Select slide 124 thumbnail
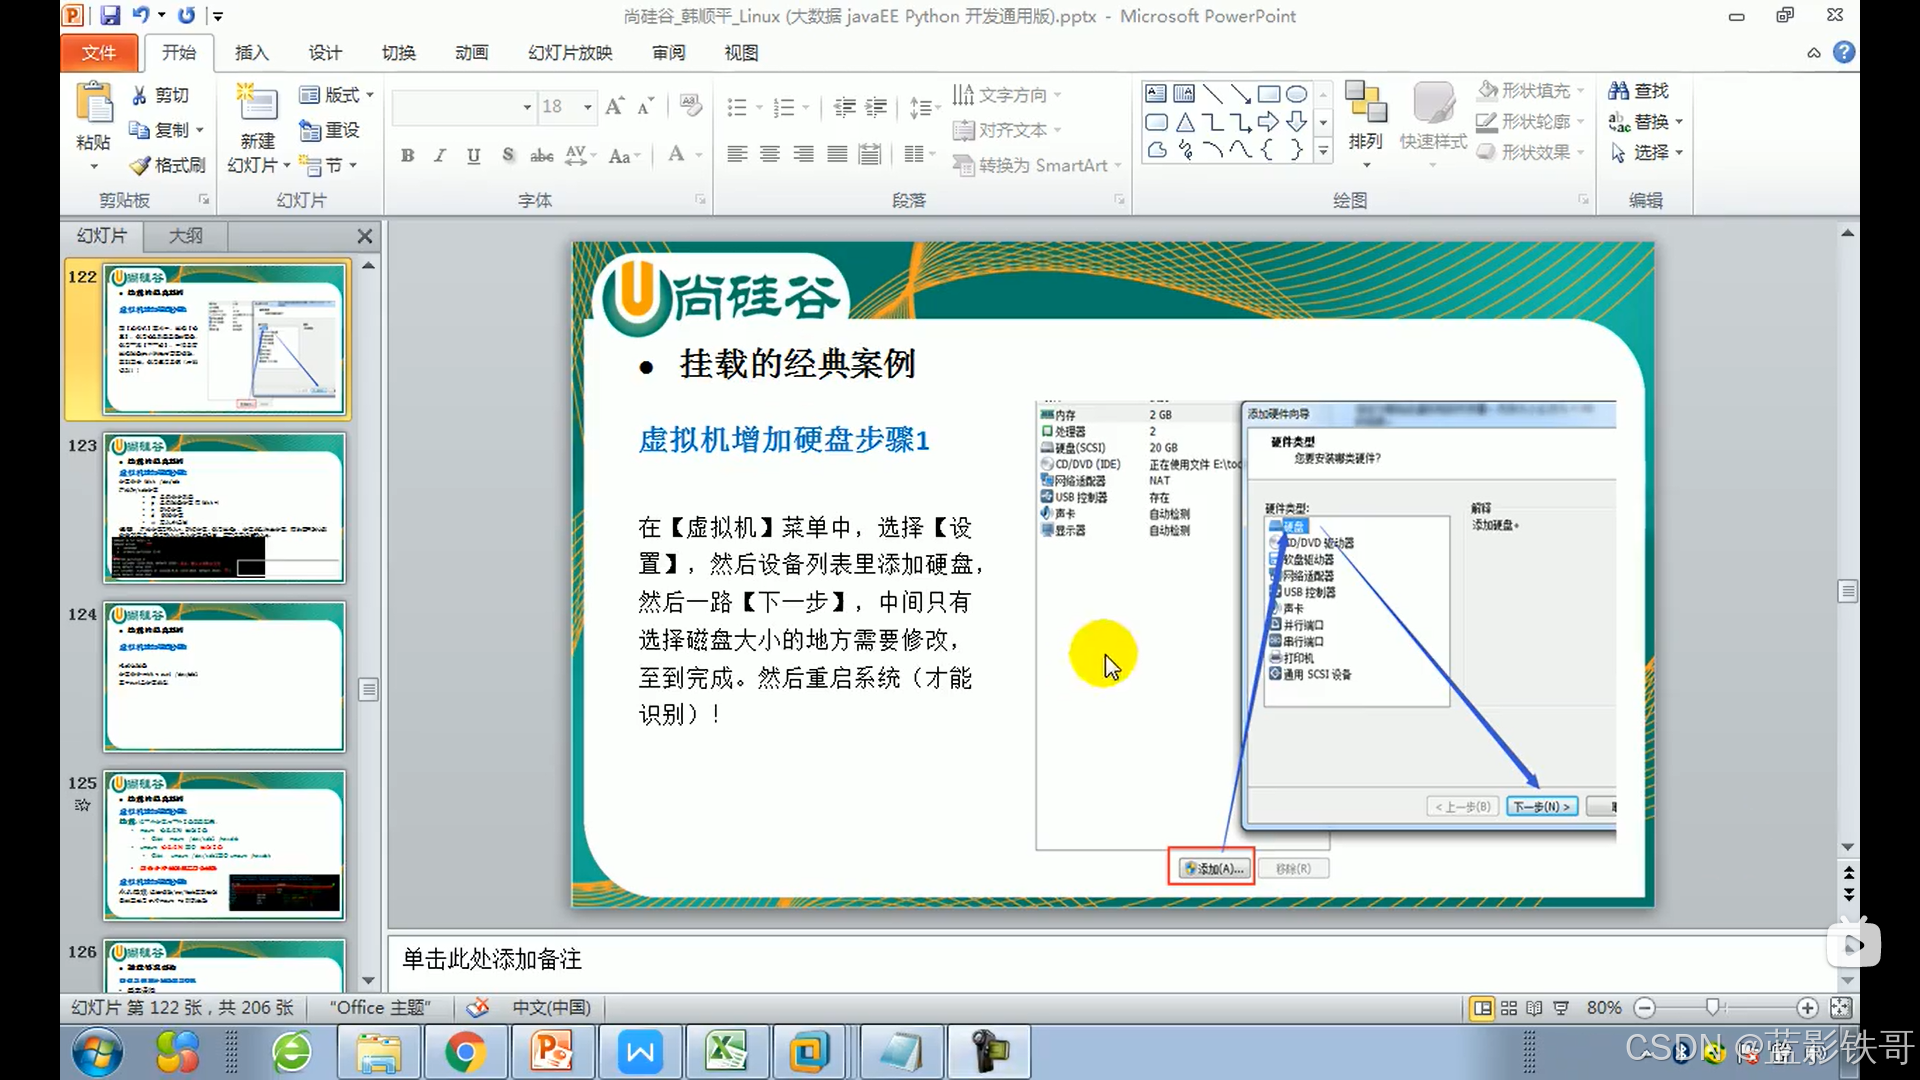1920x1080 pixels. 224,676
